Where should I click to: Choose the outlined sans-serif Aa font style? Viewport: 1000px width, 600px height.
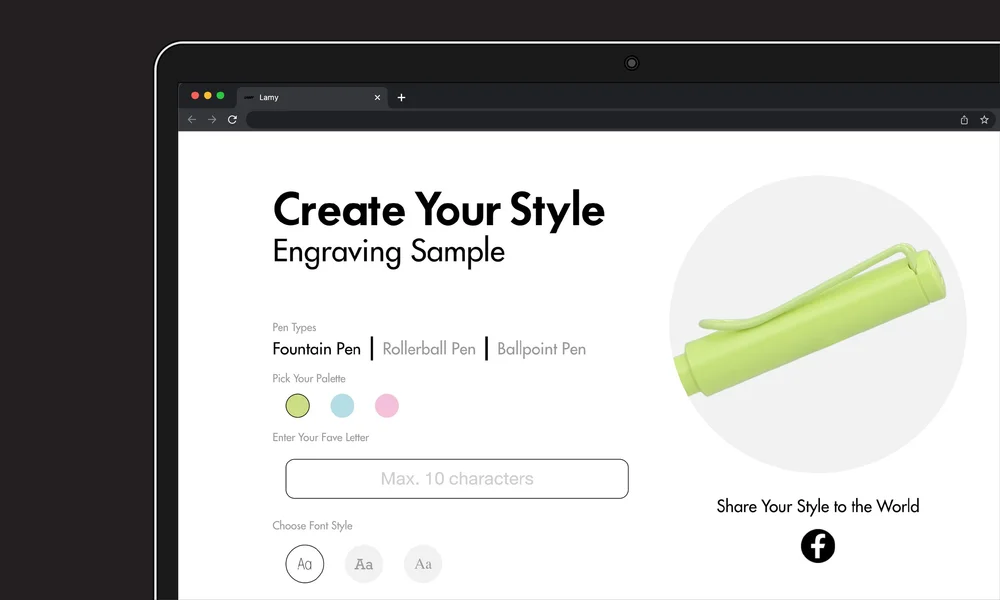pyautogui.click(x=305, y=564)
